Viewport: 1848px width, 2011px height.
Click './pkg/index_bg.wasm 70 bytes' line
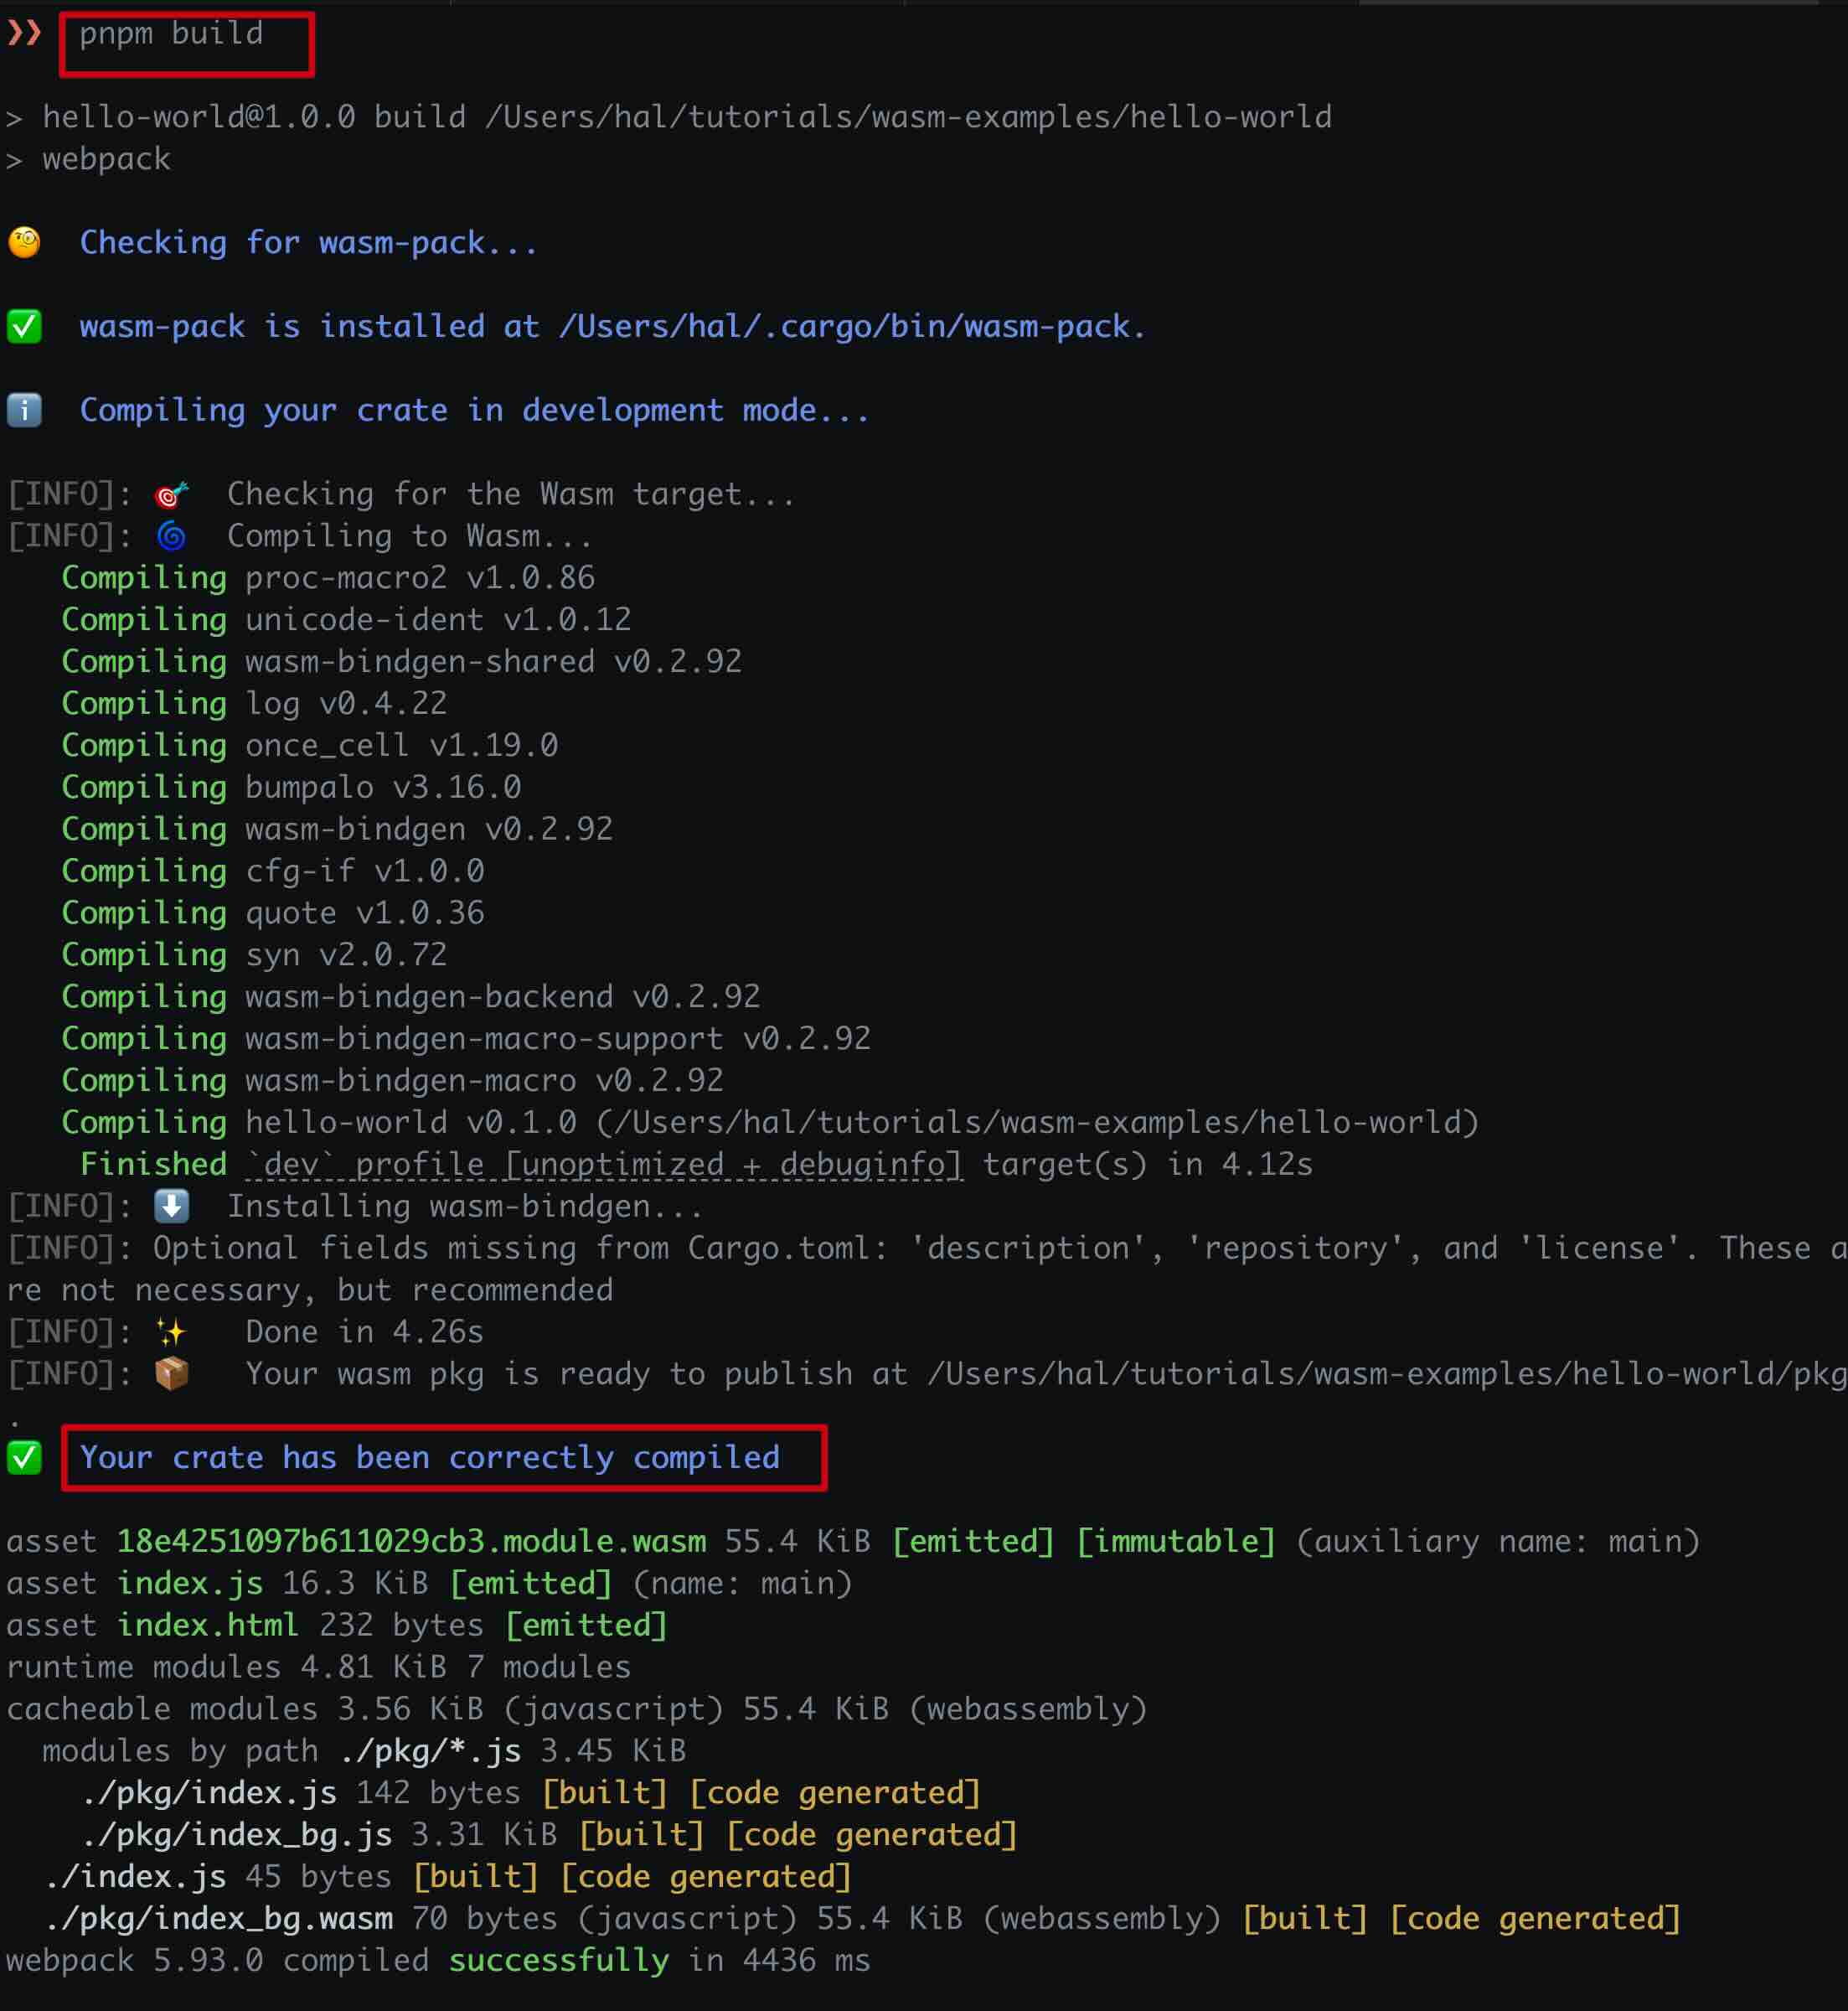coord(862,1919)
